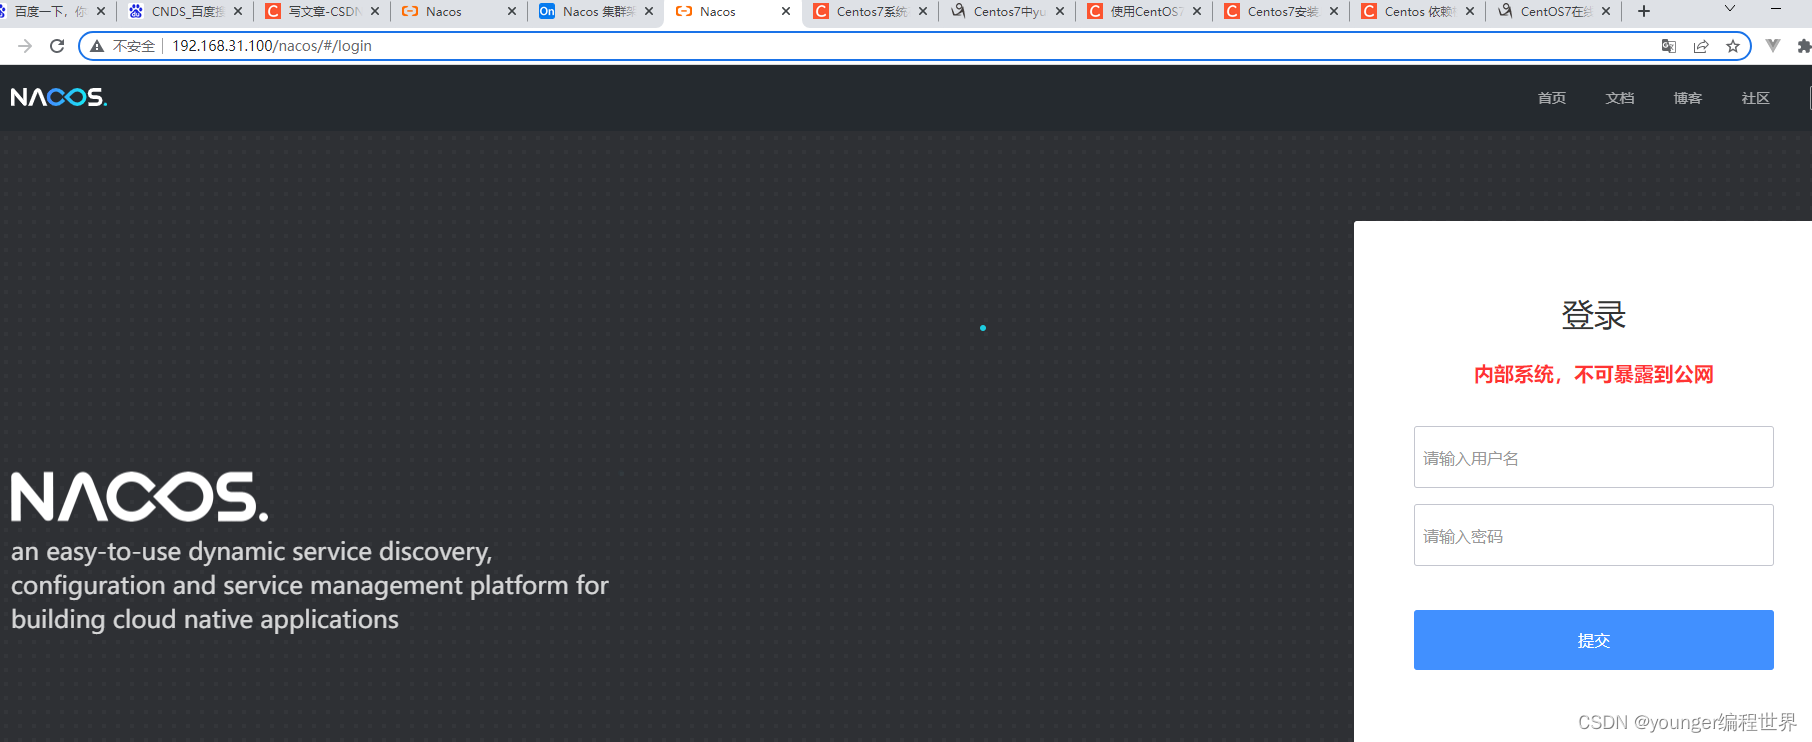
Task: Click the 登录 heading text
Action: [x=1594, y=315]
